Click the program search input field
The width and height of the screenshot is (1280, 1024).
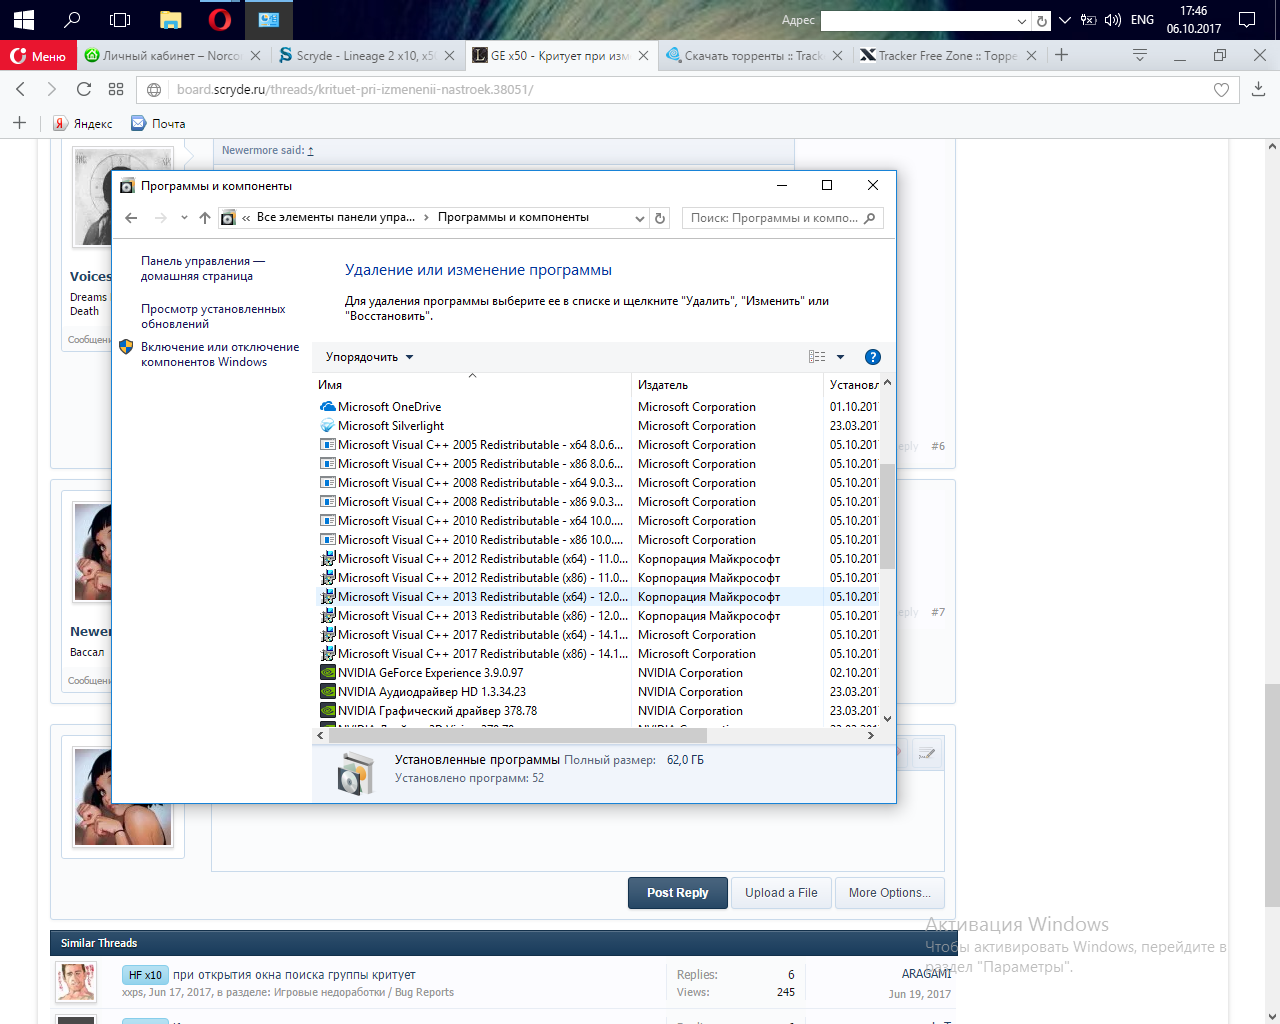(x=773, y=218)
